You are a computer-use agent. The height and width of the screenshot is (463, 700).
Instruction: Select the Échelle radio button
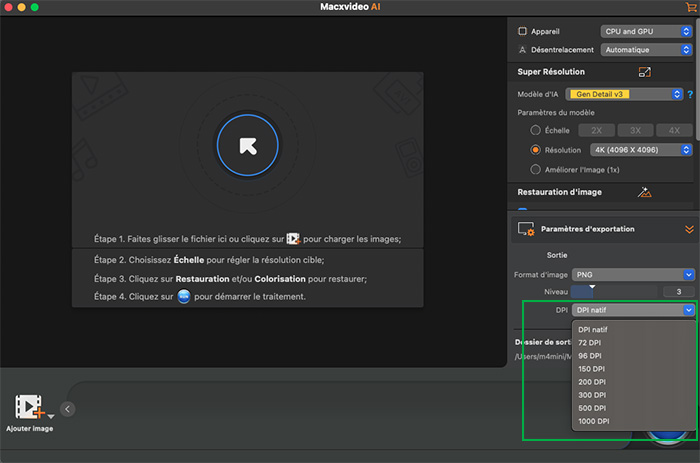(535, 130)
